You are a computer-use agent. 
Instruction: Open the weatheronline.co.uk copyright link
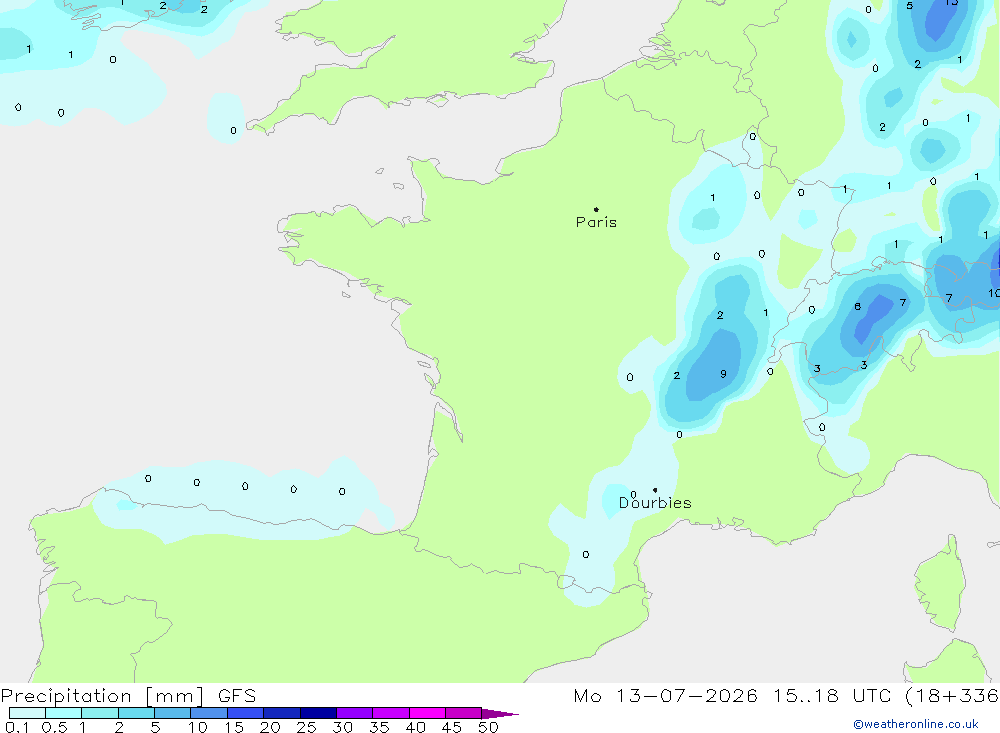(916, 724)
